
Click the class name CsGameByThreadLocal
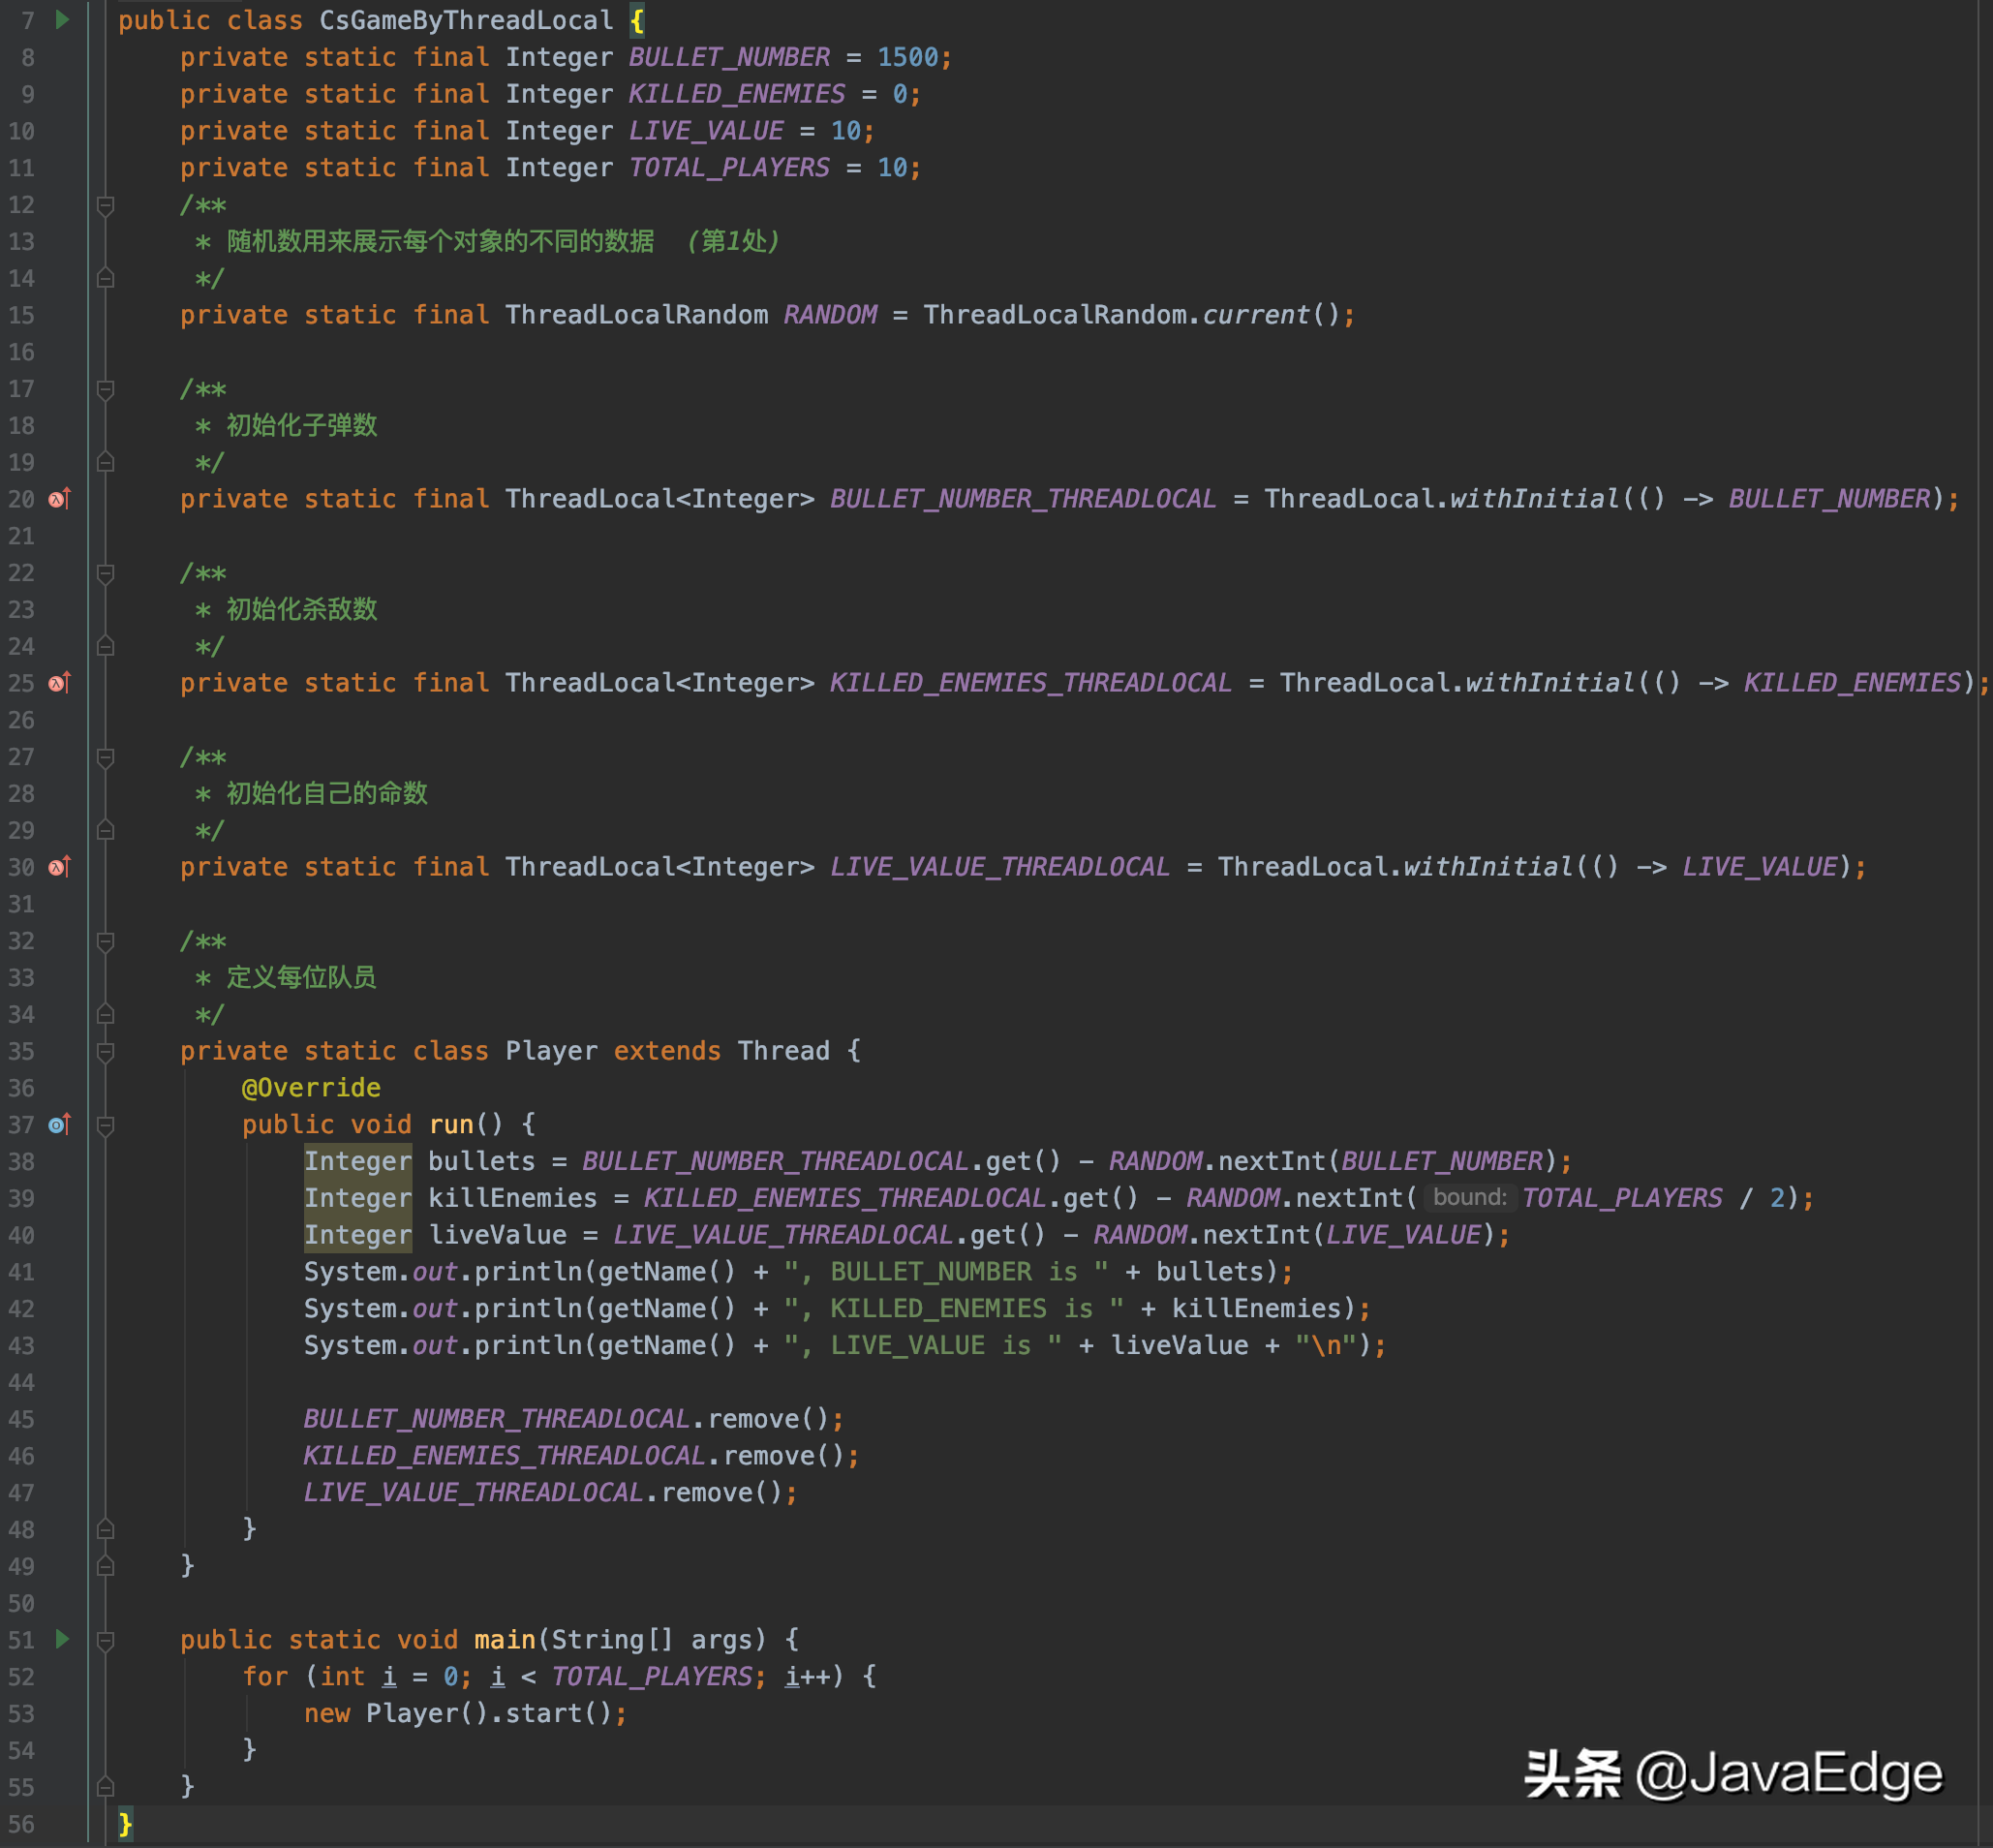click(x=466, y=20)
